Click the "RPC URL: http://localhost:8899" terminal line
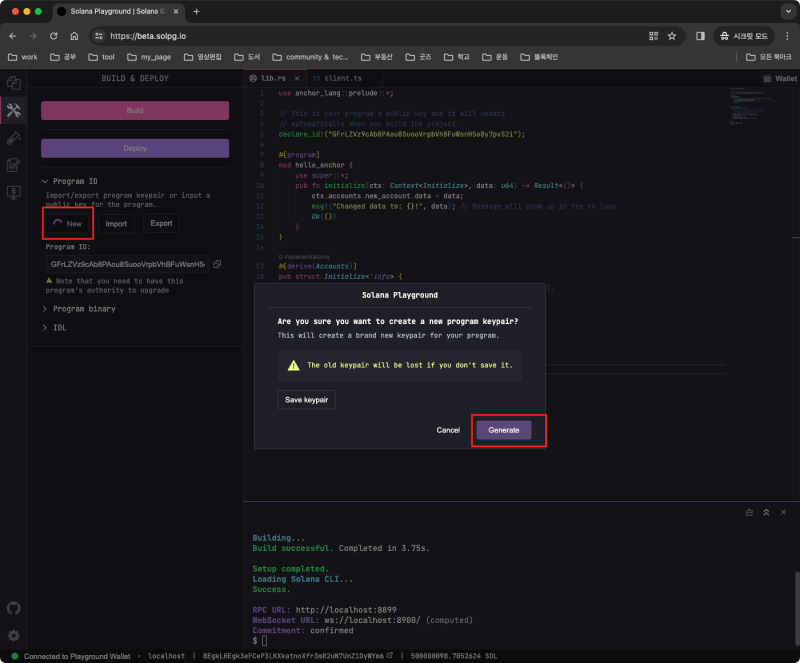This screenshot has height=663, width=800. point(324,609)
